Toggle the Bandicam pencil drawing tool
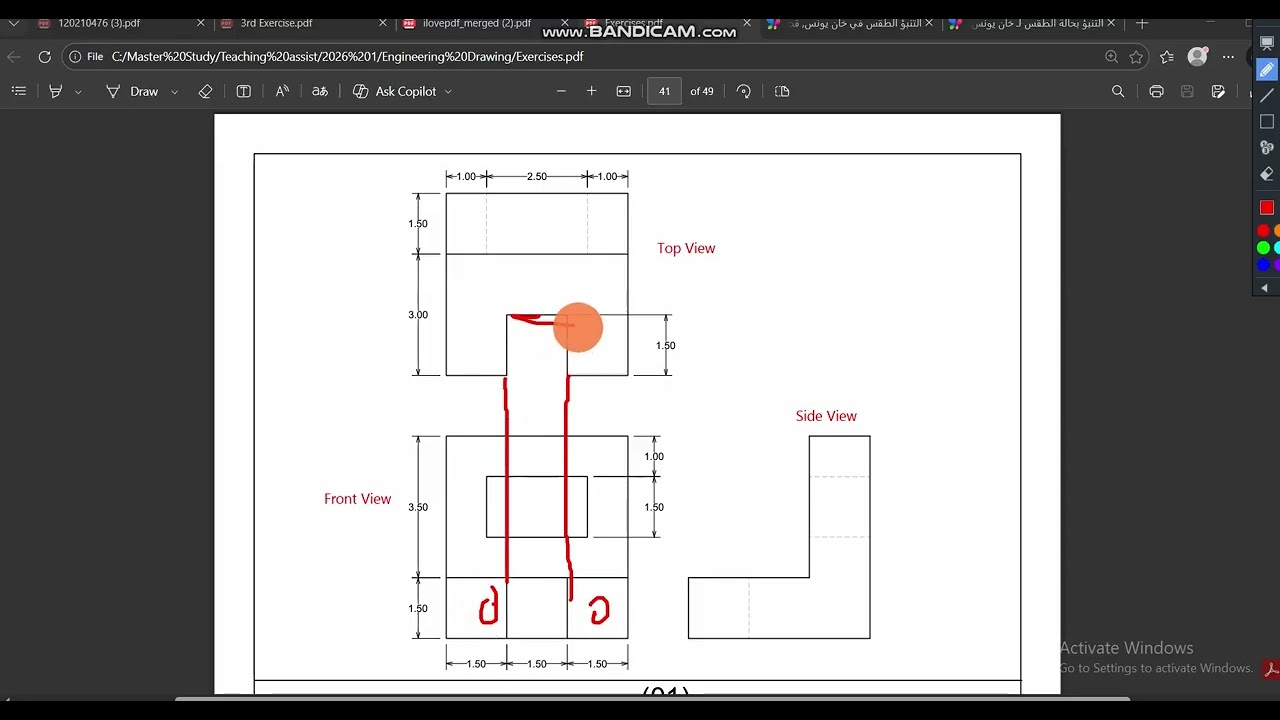The height and width of the screenshot is (720, 1280). point(1267,69)
